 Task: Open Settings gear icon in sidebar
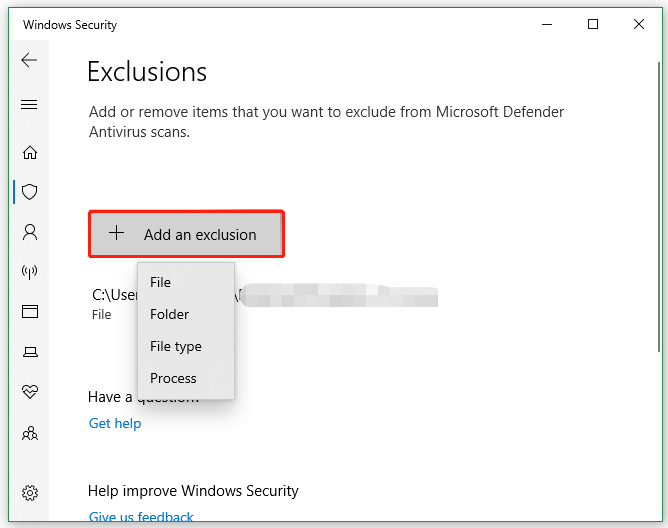coord(30,493)
